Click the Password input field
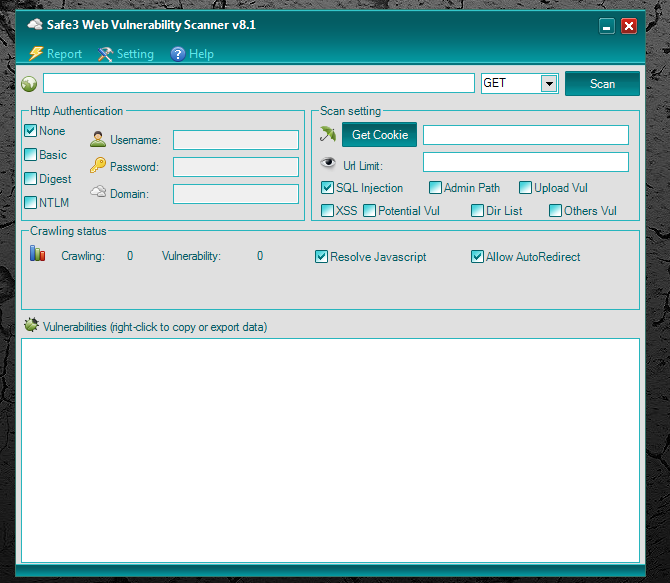670x583 pixels. [236, 167]
